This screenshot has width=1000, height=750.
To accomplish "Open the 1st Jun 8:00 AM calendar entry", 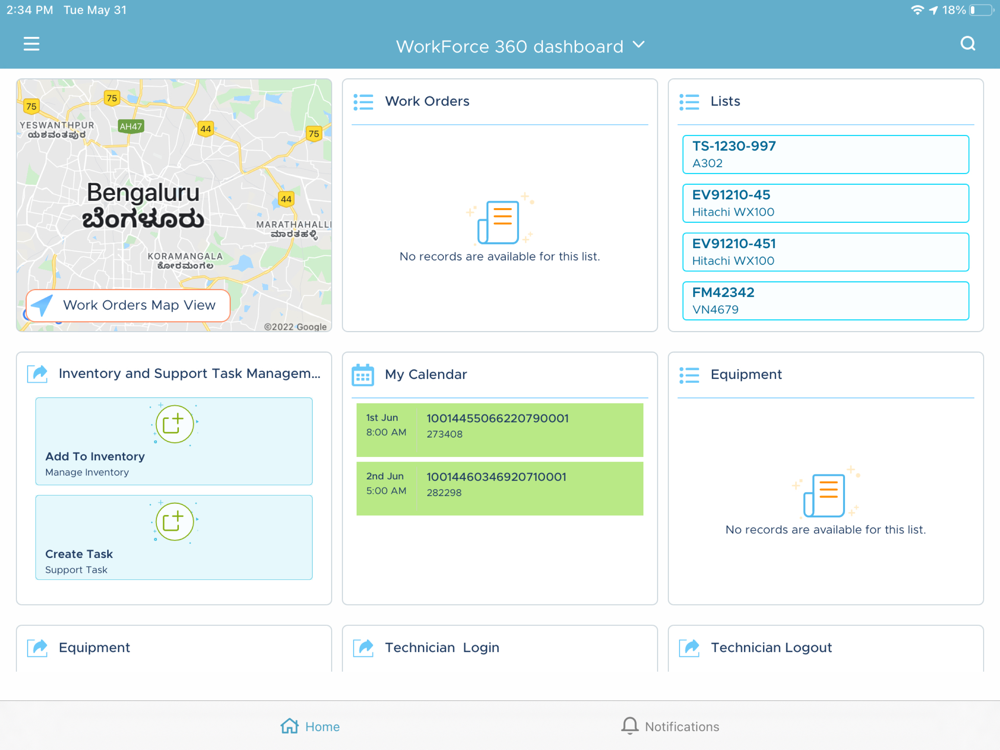I will pyautogui.click(x=499, y=429).
